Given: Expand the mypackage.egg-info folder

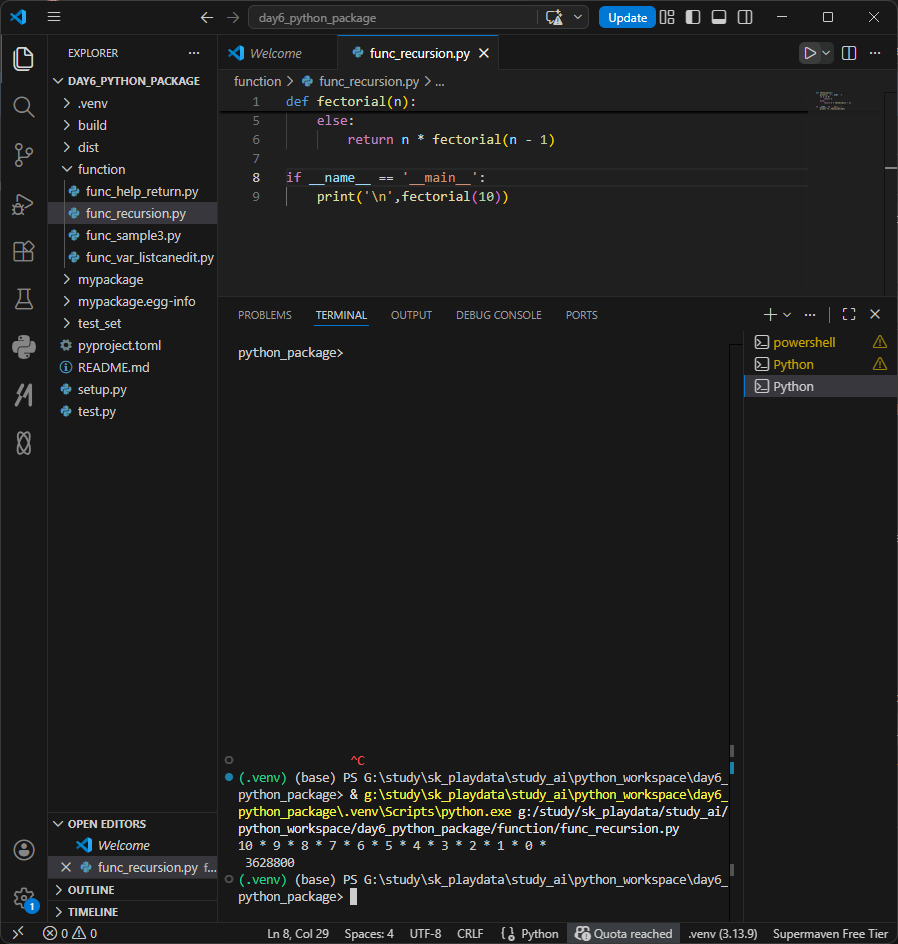Looking at the screenshot, I should click(x=132, y=302).
